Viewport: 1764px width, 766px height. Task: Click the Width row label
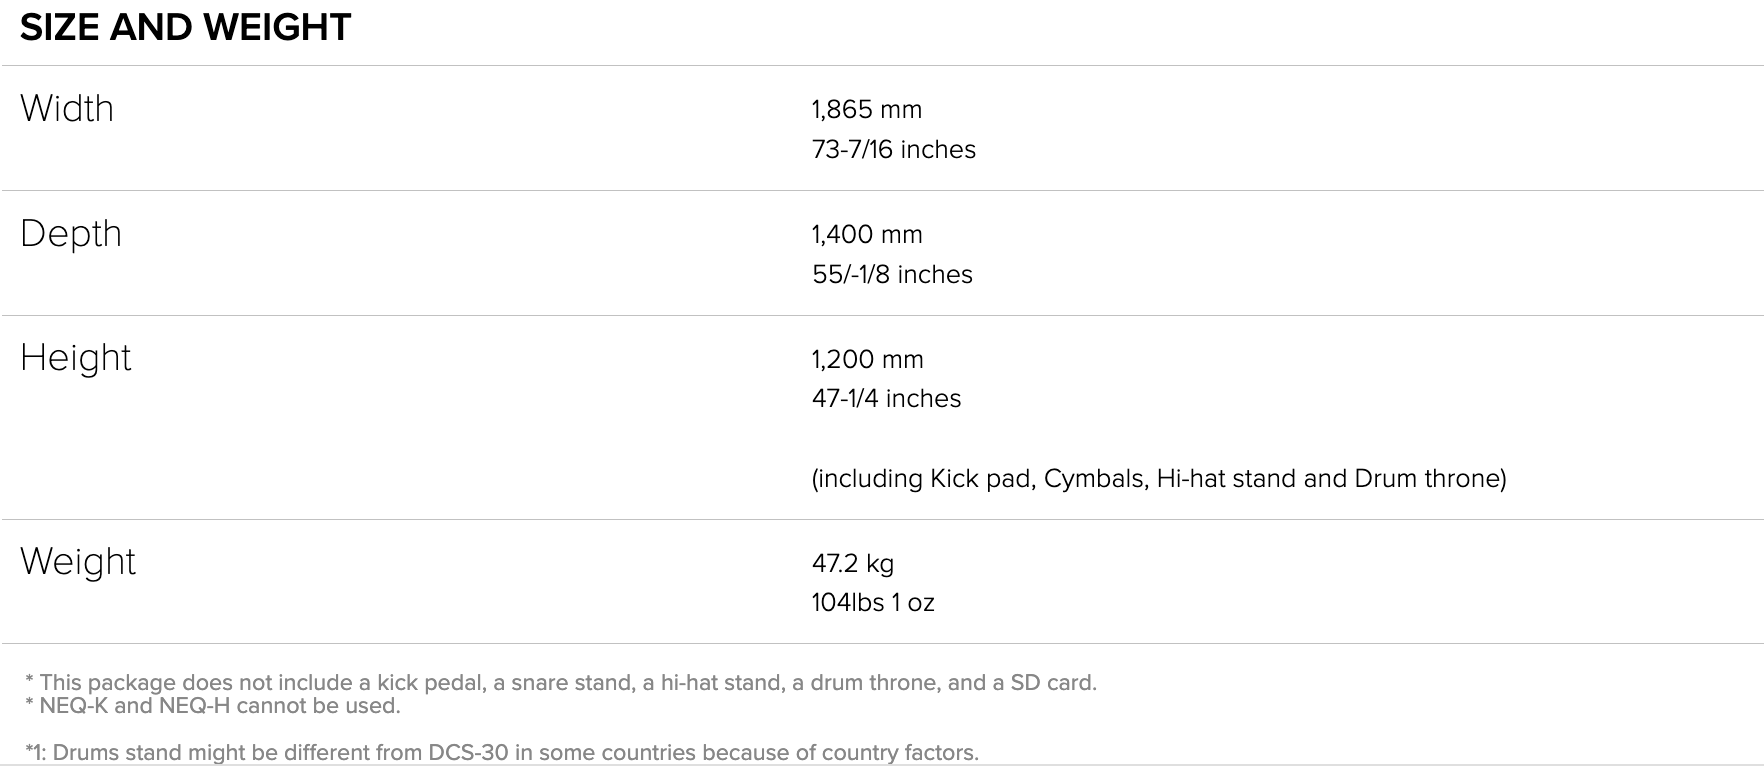coord(67,108)
